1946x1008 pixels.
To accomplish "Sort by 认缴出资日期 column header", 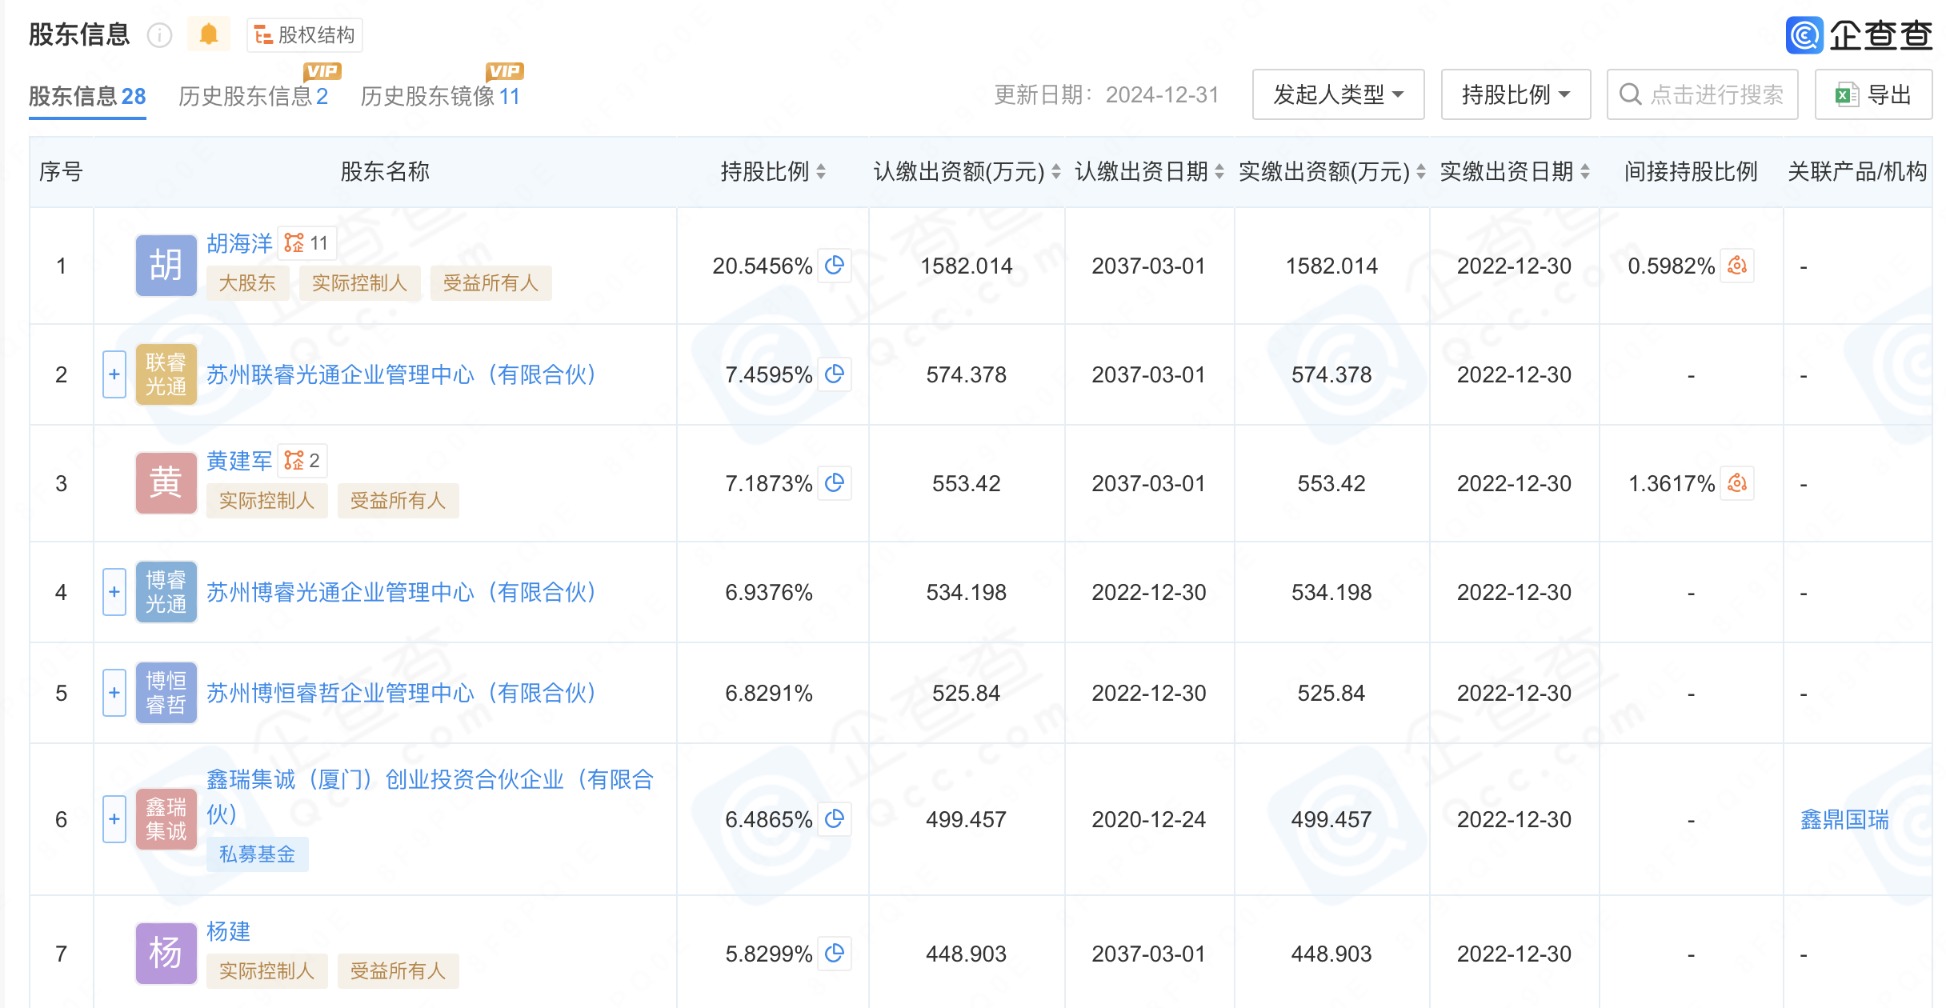I will 1149,172.
